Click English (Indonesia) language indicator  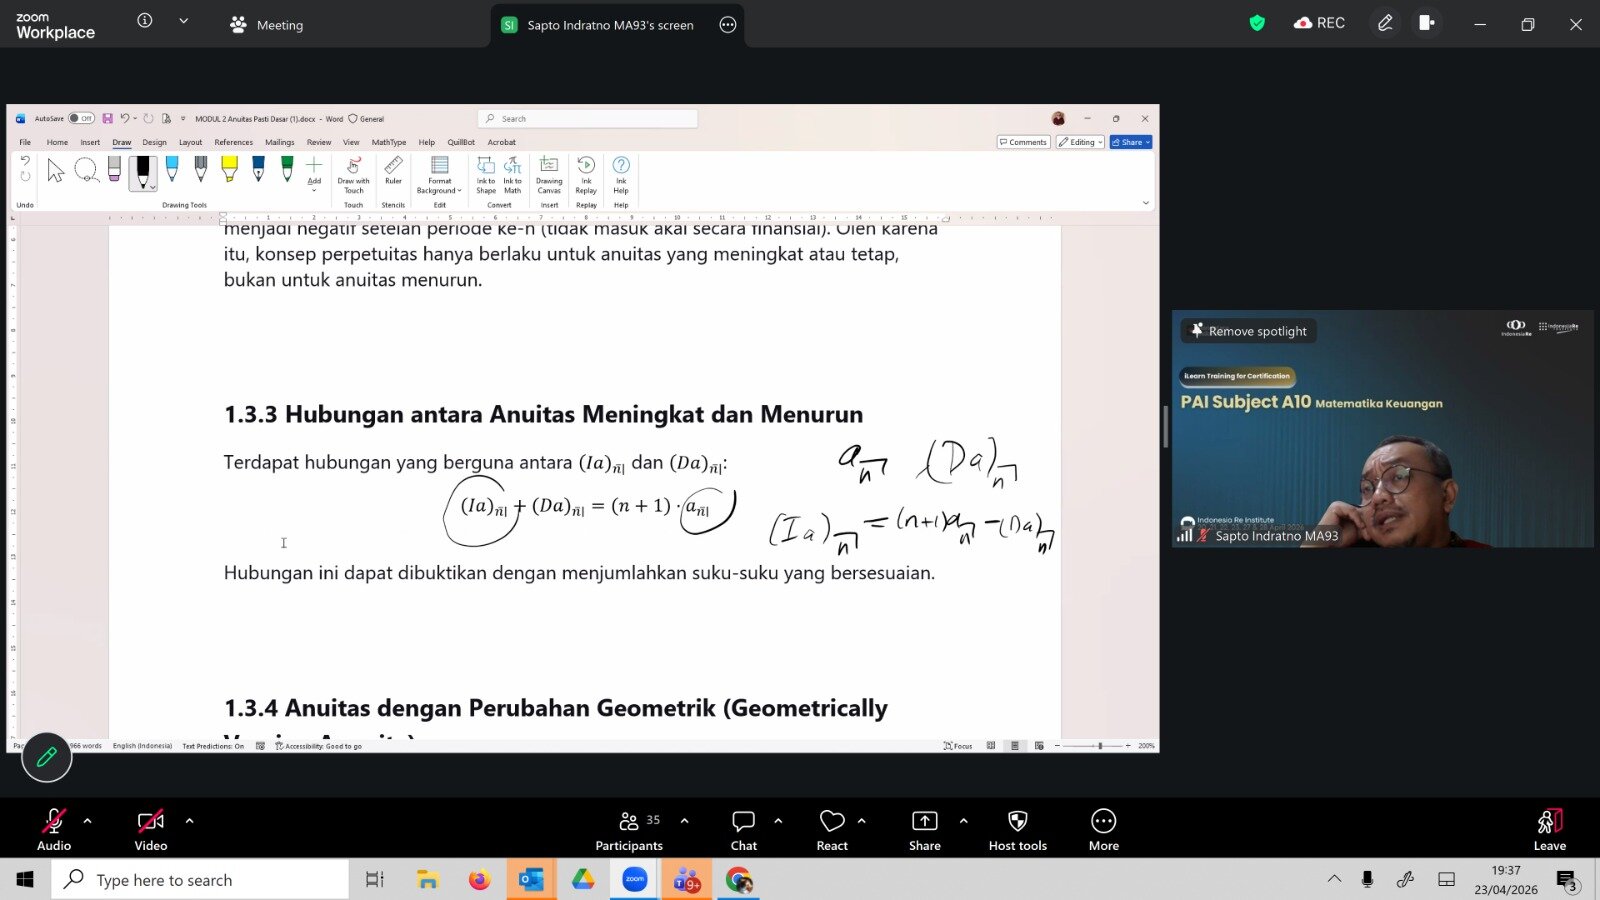pyautogui.click(x=142, y=746)
